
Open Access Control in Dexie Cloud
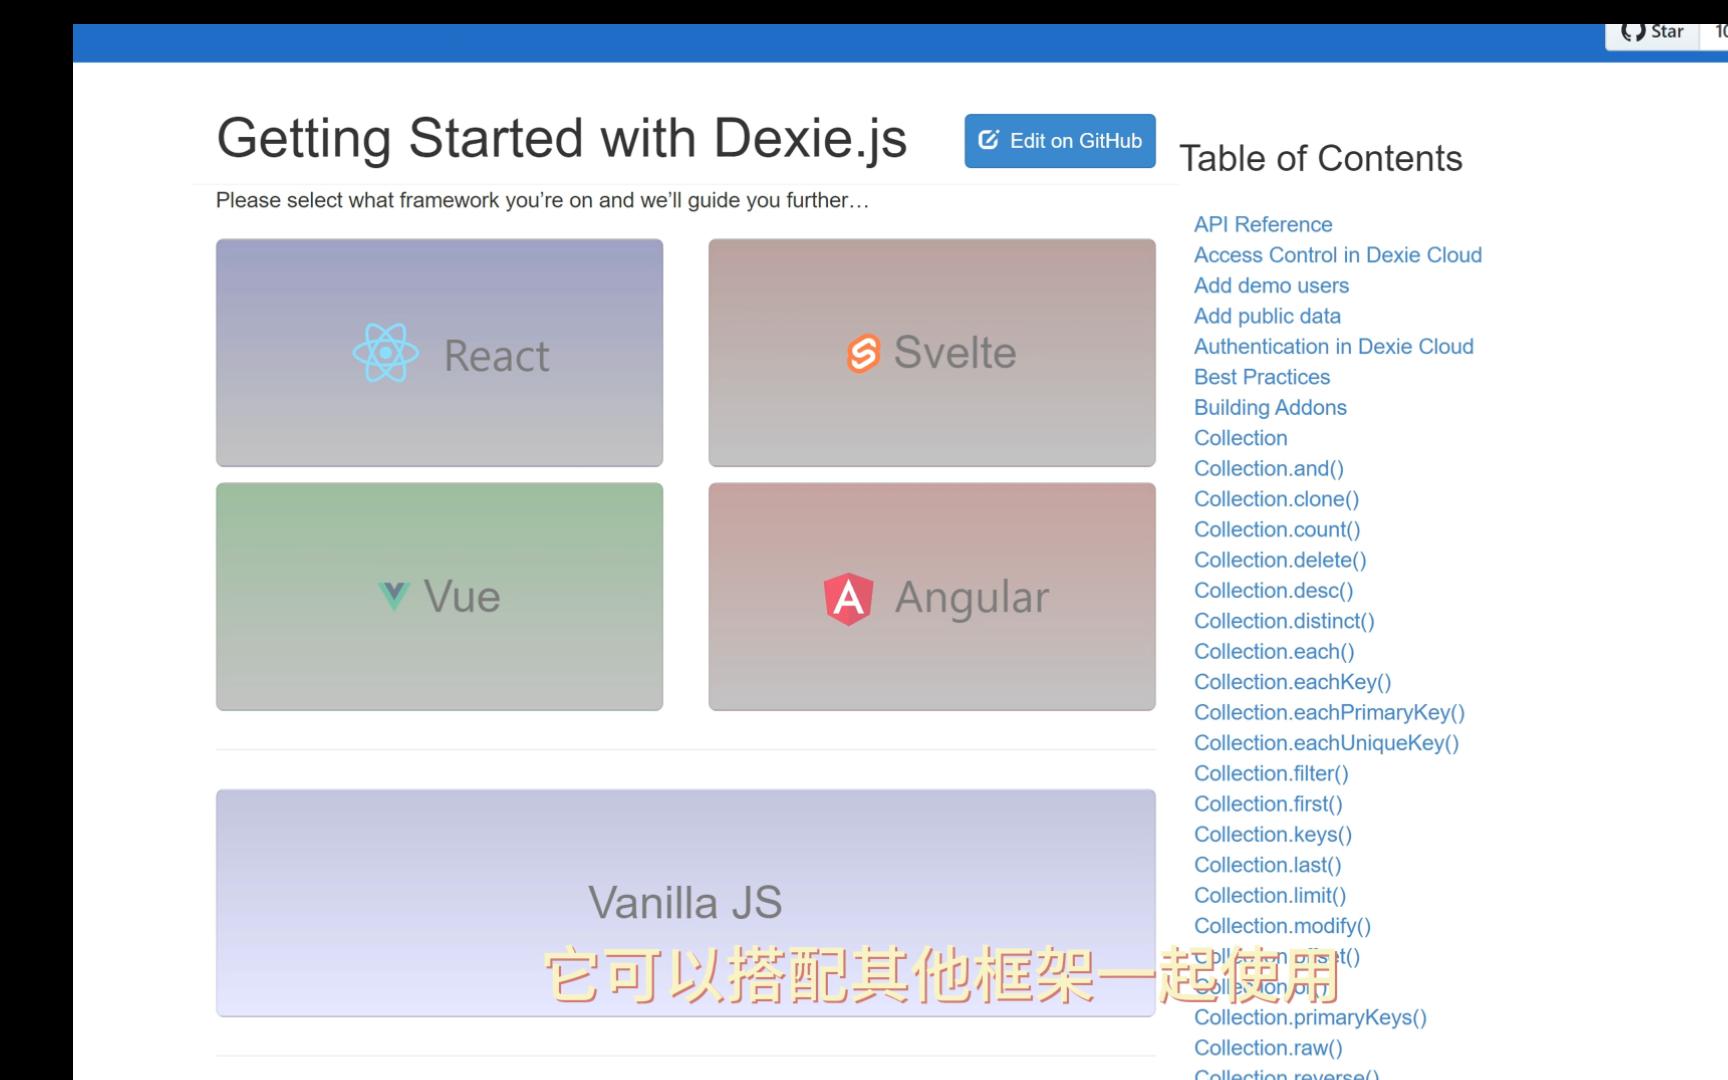(1338, 255)
